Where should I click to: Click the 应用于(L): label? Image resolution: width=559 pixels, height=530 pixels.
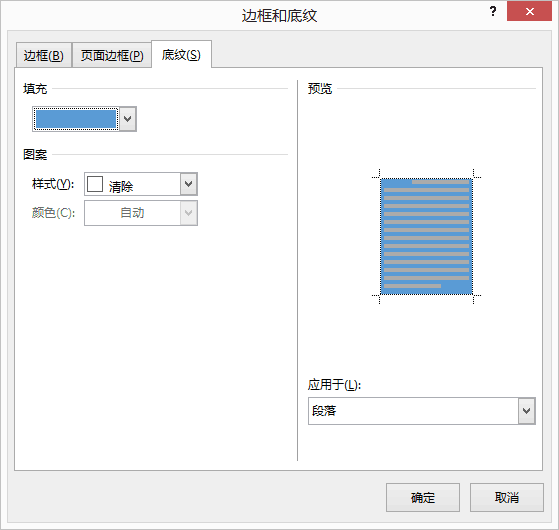point(334,385)
